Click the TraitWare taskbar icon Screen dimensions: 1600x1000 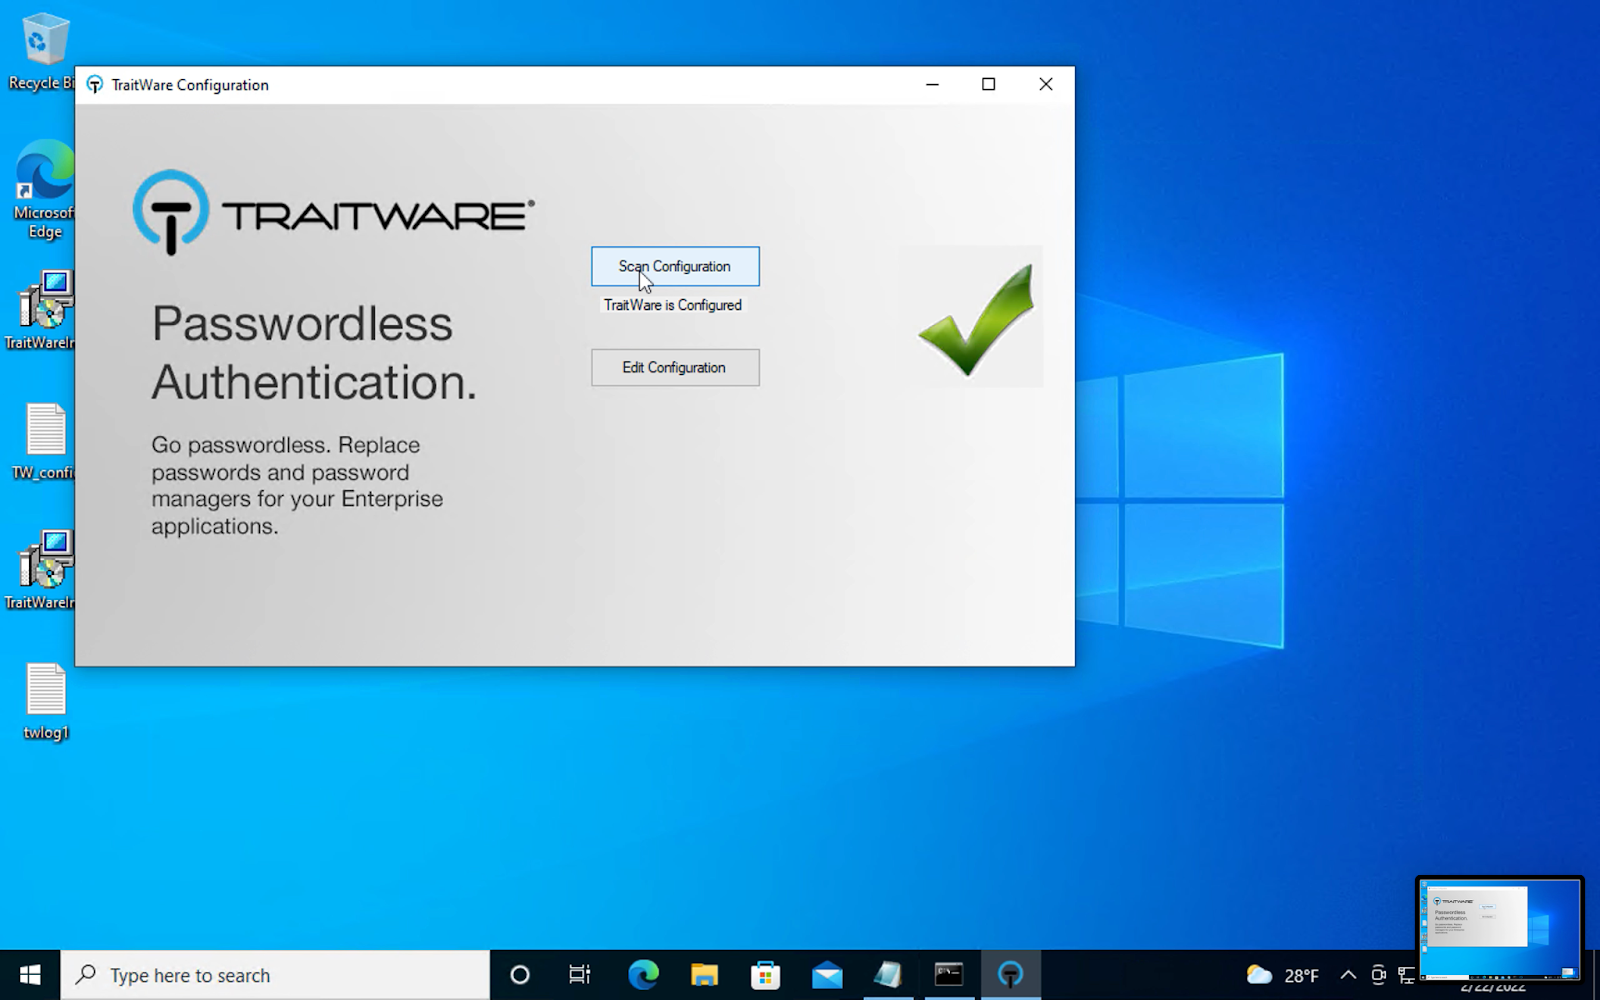(x=1010, y=975)
